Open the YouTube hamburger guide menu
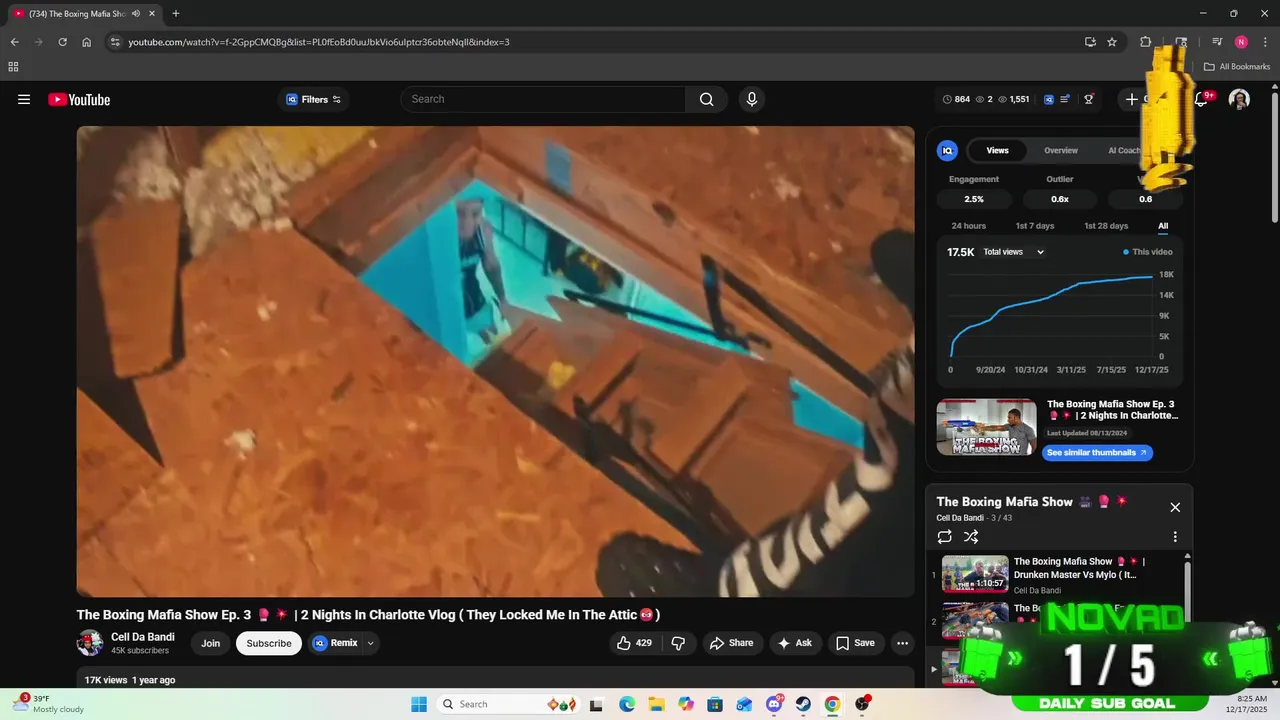 coord(24,99)
